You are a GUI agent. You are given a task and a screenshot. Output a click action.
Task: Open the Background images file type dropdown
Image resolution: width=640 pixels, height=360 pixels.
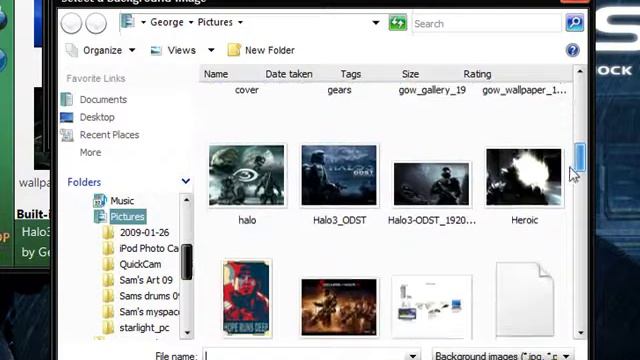pos(567,356)
